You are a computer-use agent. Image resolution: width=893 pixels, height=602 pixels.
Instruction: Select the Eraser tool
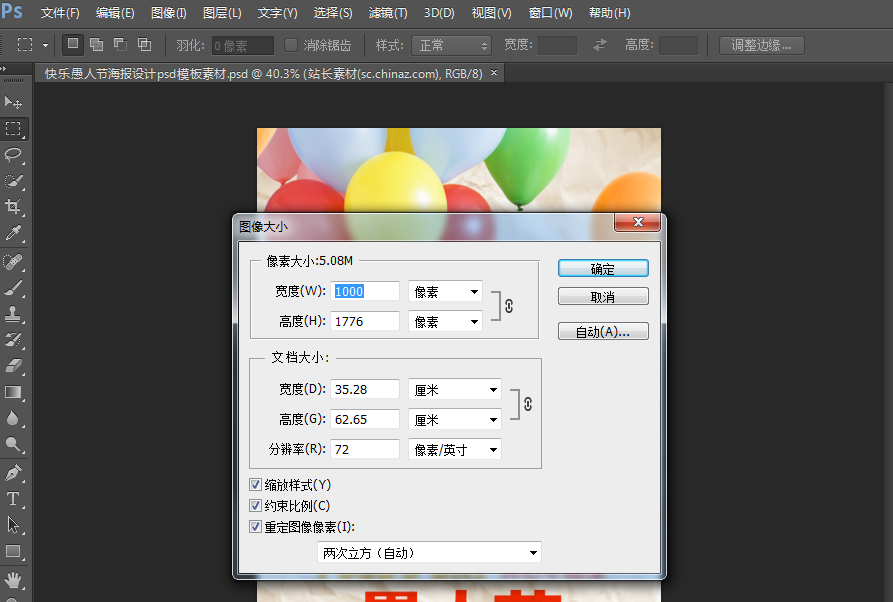(13, 366)
